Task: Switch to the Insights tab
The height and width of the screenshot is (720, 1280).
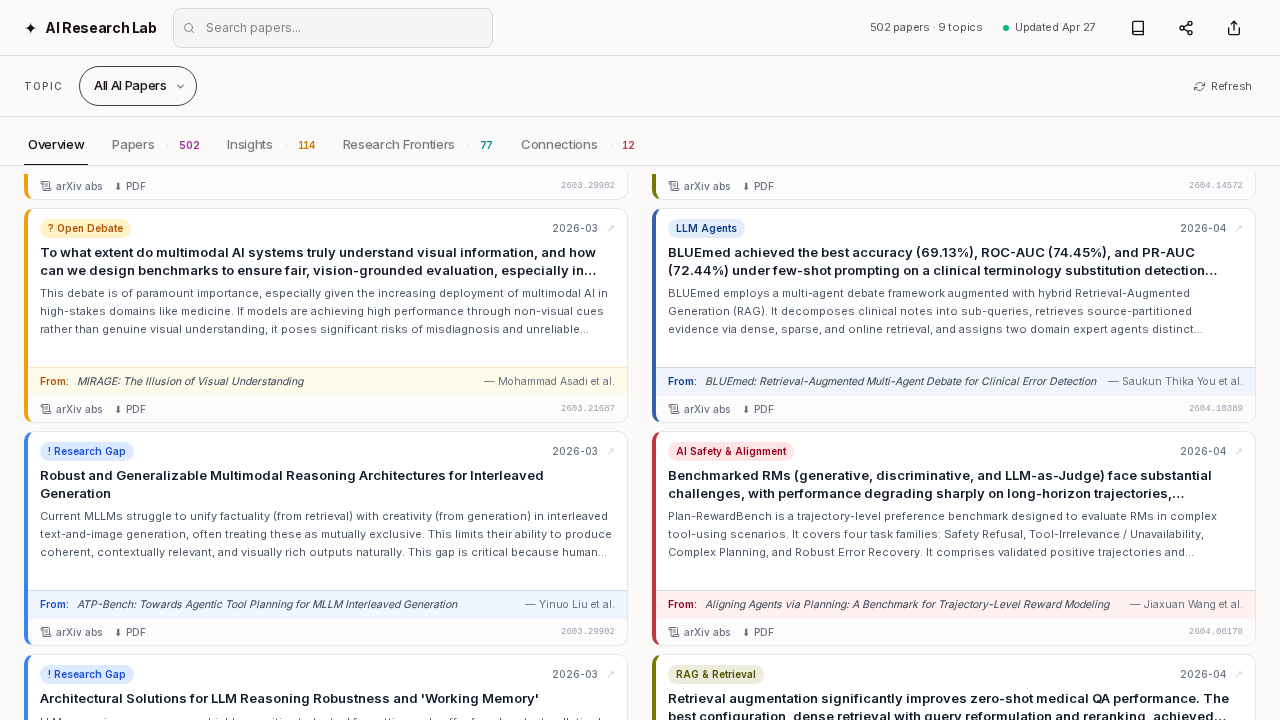Action: click(271, 145)
